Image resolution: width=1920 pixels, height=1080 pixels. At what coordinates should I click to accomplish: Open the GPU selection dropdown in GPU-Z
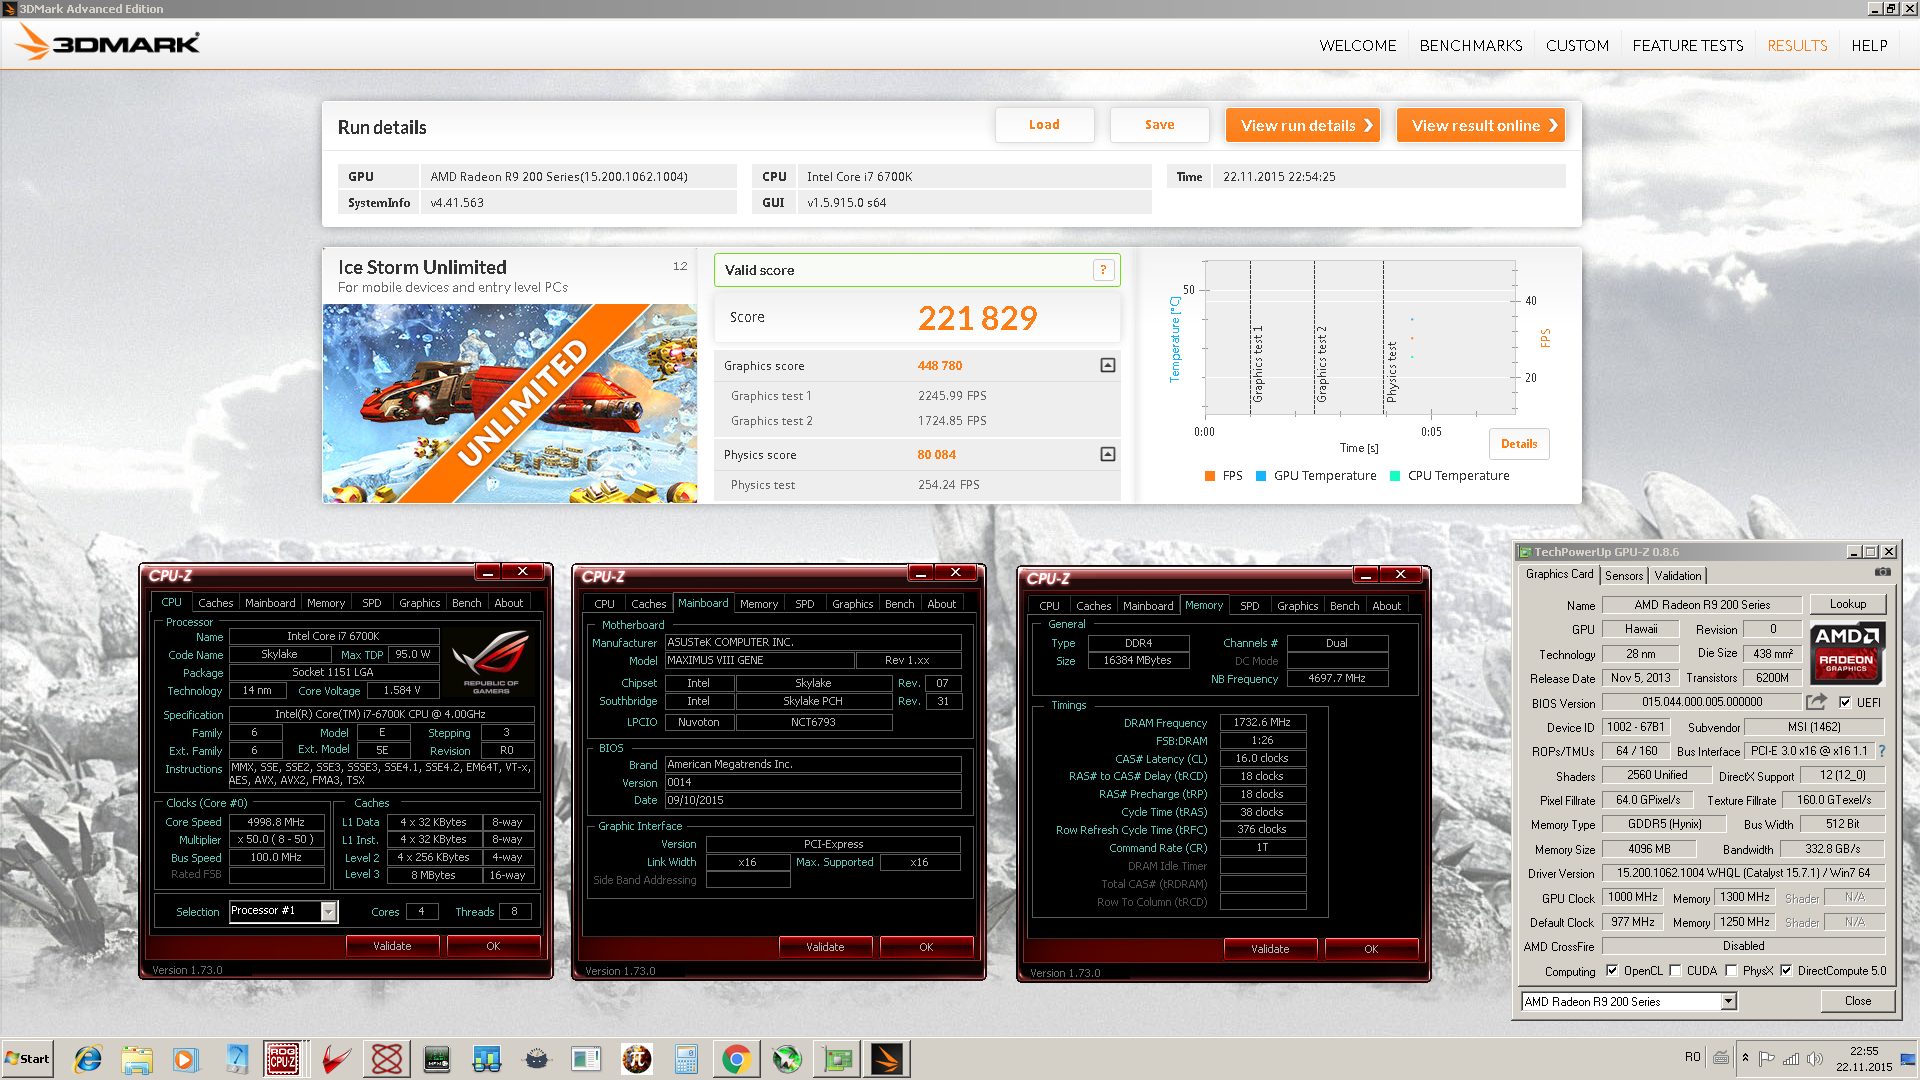point(1728,1001)
